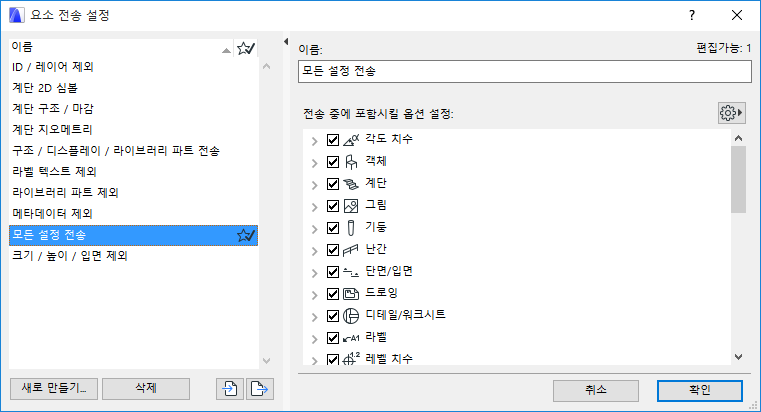Click the favorite star icon in list header
The height and width of the screenshot is (412, 761).
click(x=246, y=48)
